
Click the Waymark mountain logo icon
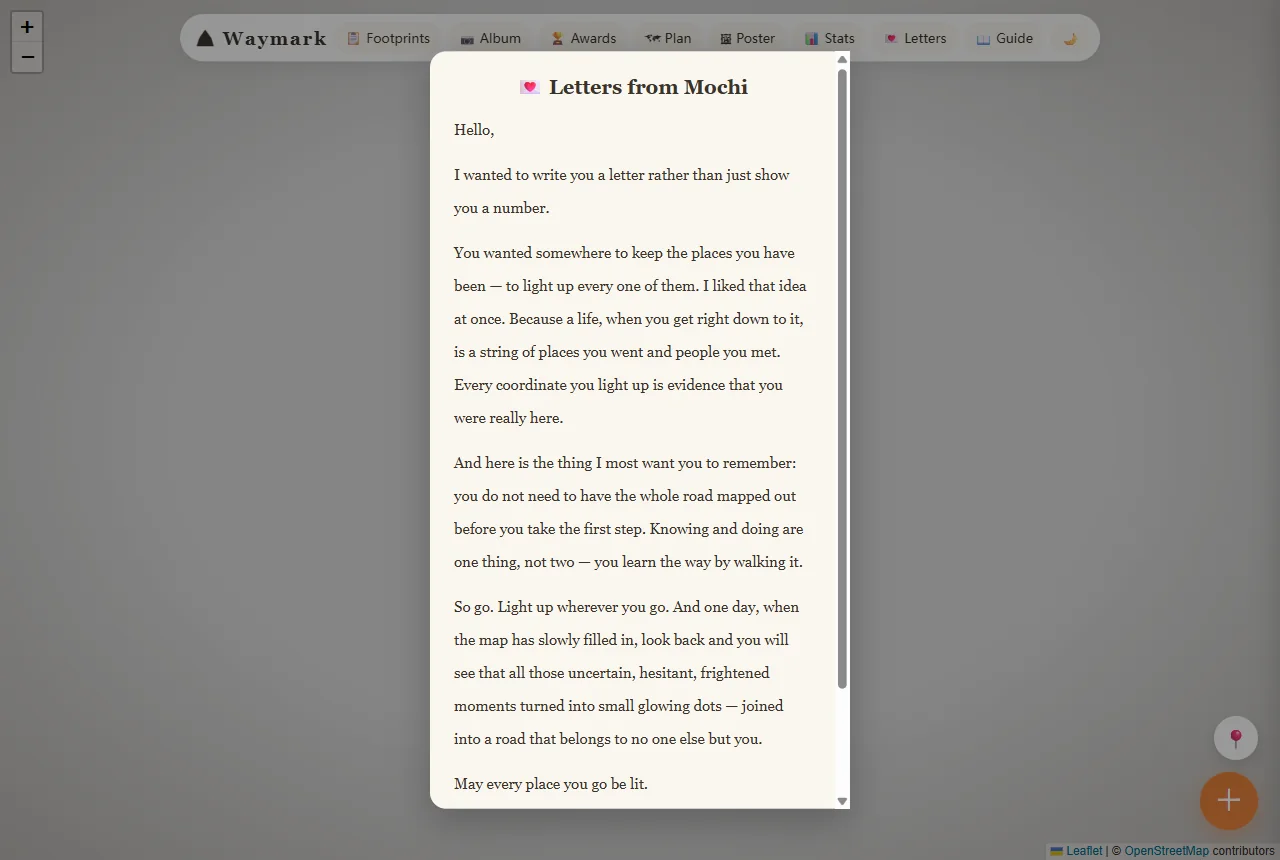click(x=205, y=38)
